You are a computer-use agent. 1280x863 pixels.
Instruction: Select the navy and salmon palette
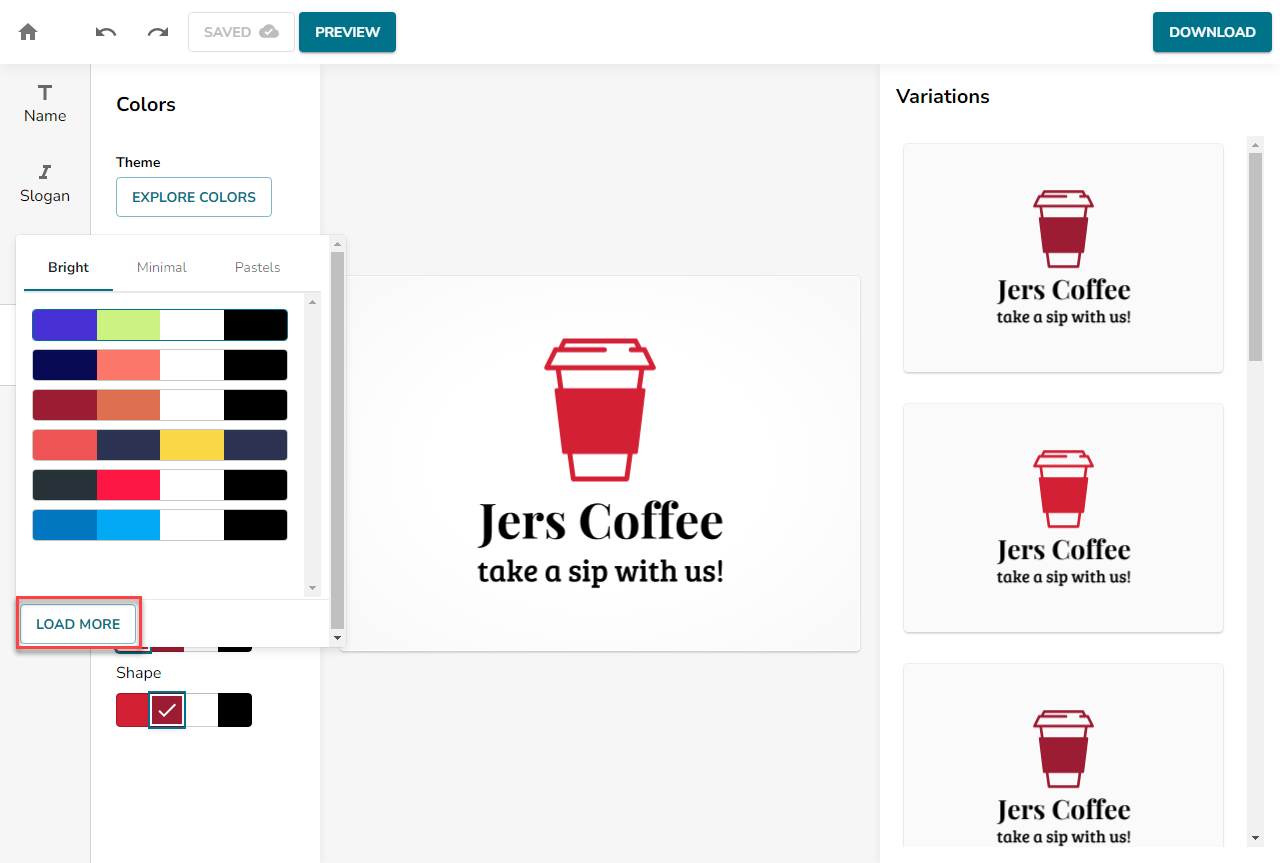(x=160, y=365)
